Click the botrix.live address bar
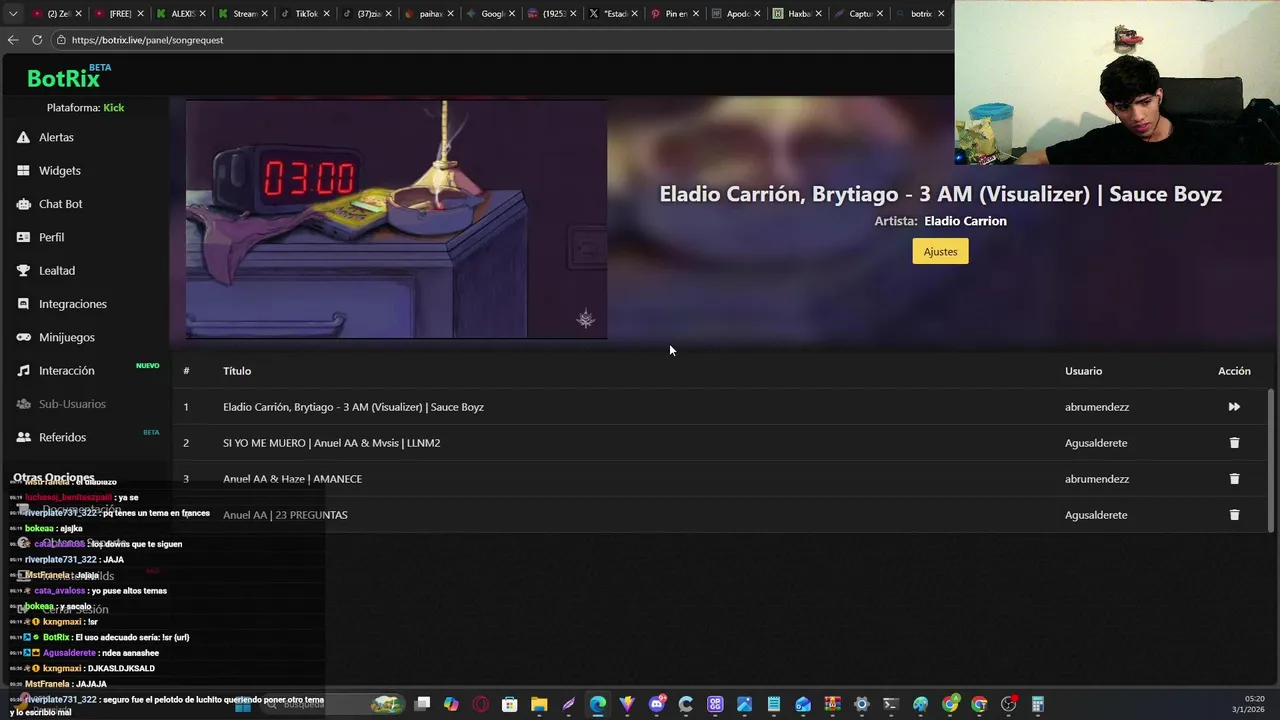 point(500,40)
